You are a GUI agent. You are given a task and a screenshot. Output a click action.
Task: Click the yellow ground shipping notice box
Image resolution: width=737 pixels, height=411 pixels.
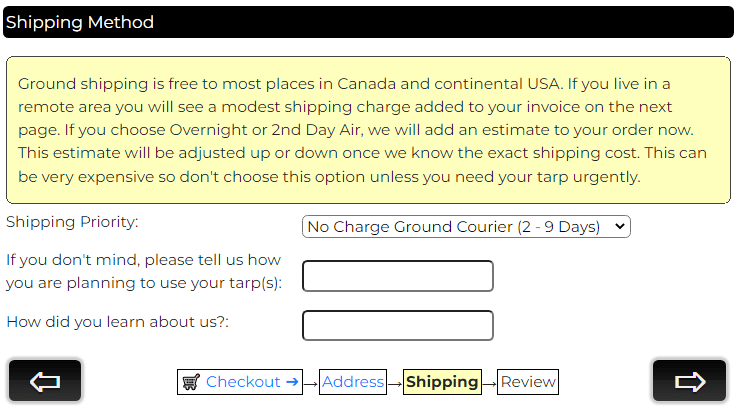pyautogui.click(x=368, y=130)
